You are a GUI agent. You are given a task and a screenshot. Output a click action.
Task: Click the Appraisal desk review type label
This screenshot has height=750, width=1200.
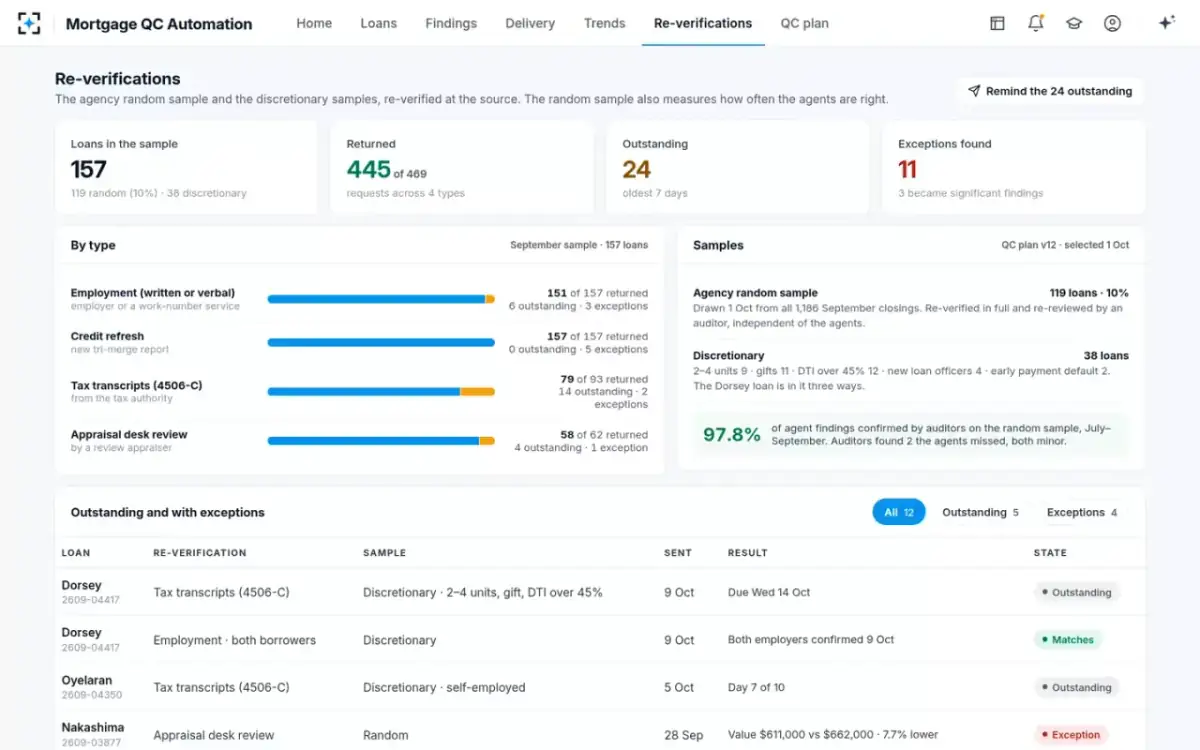(x=129, y=434)
